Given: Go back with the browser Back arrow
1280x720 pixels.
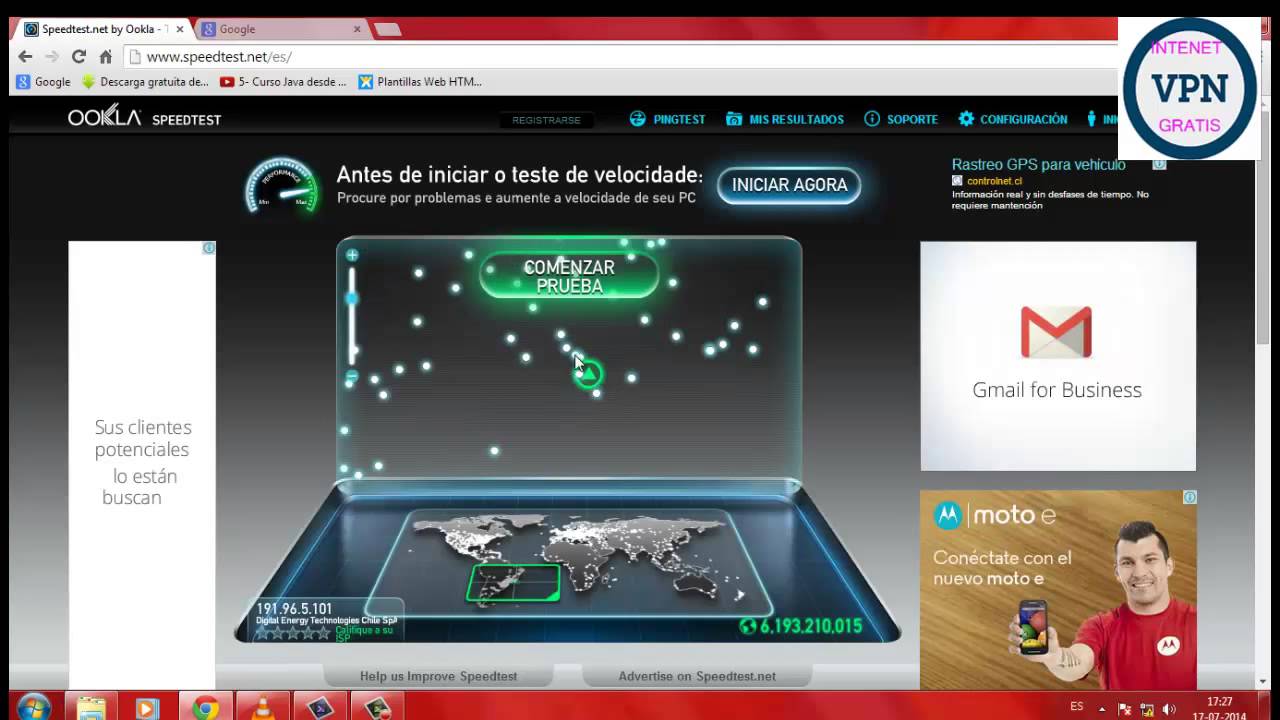Looking at the screenshot, I should pos(25,57).
